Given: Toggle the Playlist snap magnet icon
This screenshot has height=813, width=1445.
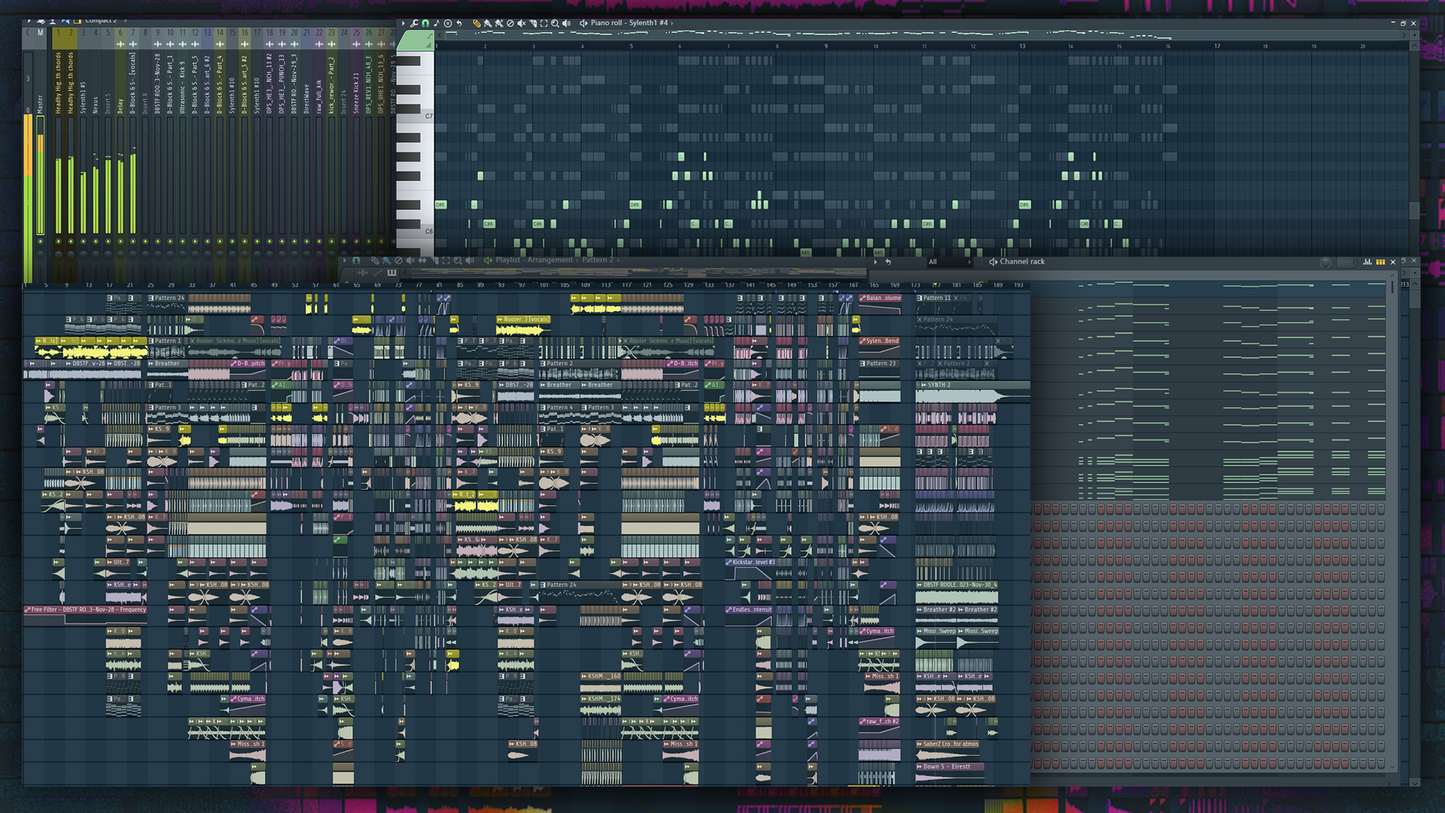Looking at the screenshot, I should click(356, 260).
